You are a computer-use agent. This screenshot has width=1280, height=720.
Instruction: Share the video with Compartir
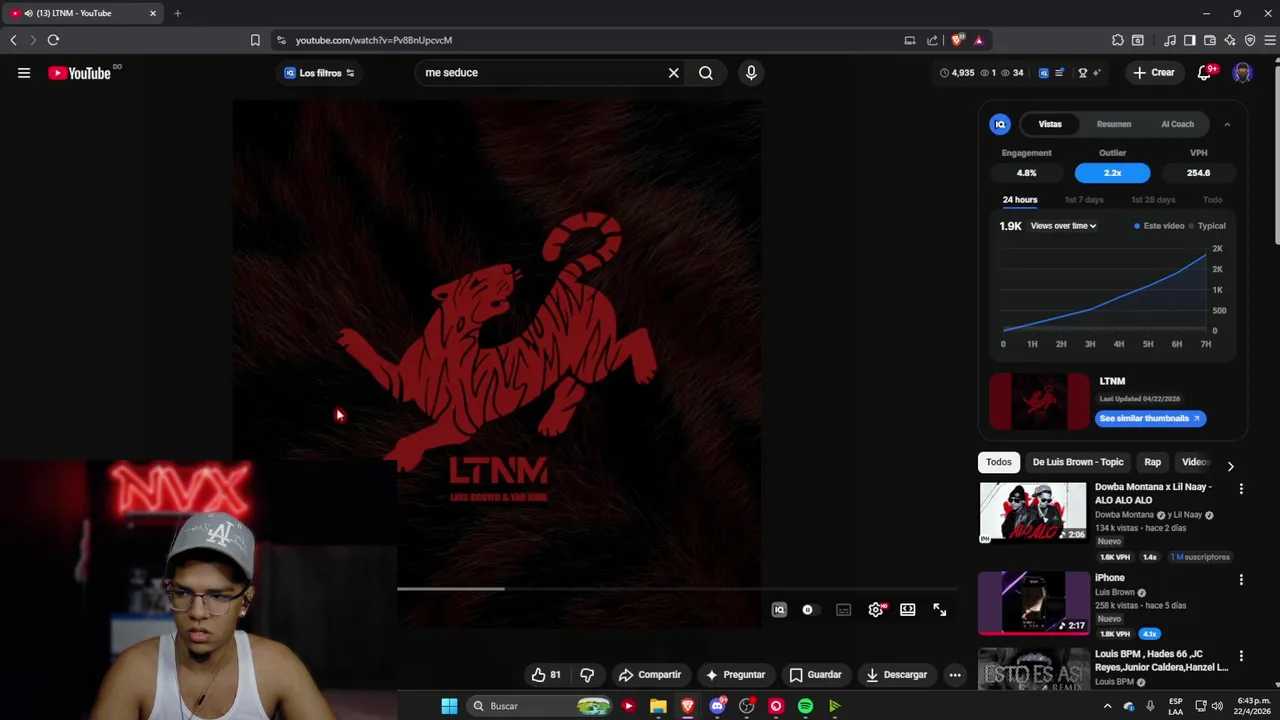650,675
